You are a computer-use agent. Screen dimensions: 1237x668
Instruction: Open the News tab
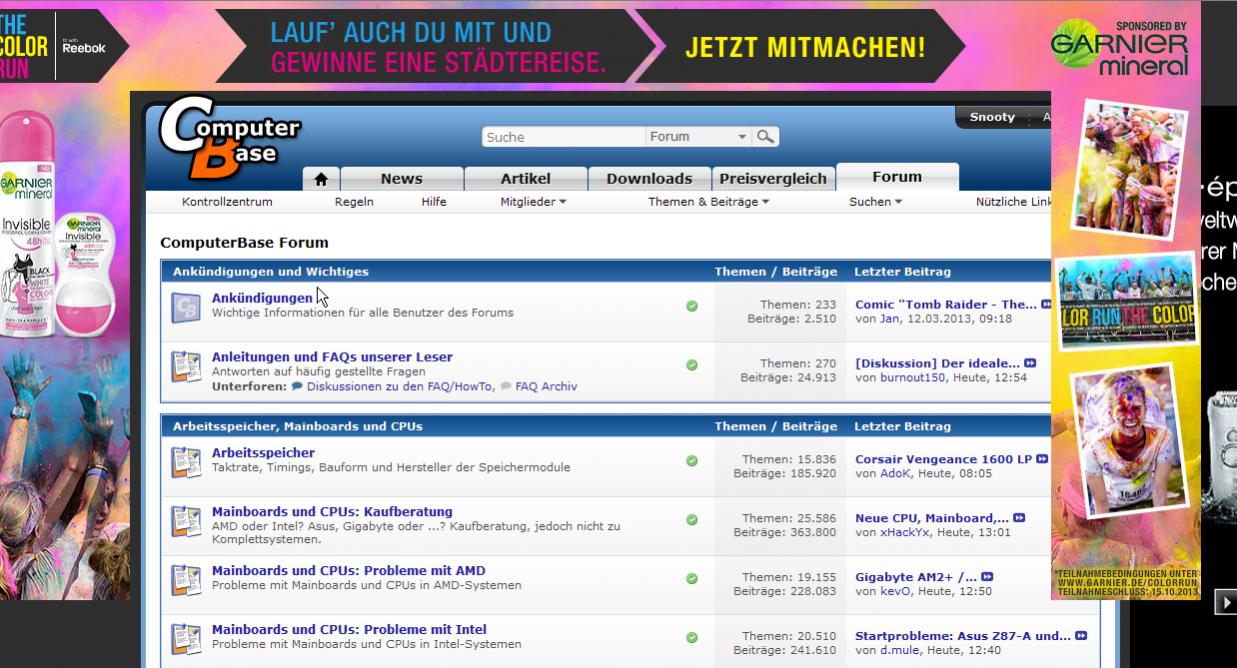(x=401, y=179)
